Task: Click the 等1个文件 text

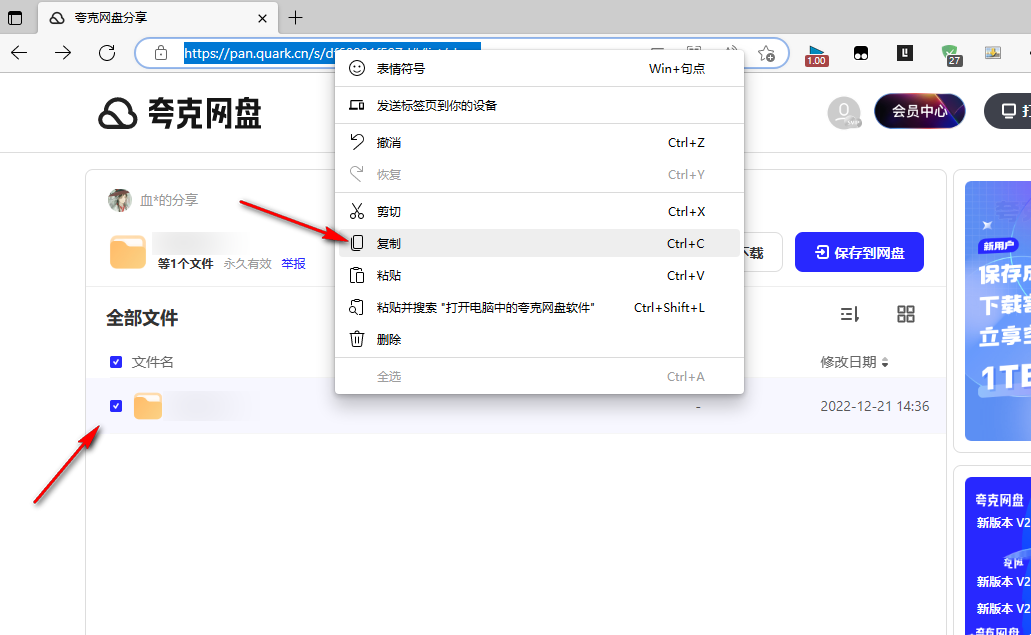Action: pos(185,264)
